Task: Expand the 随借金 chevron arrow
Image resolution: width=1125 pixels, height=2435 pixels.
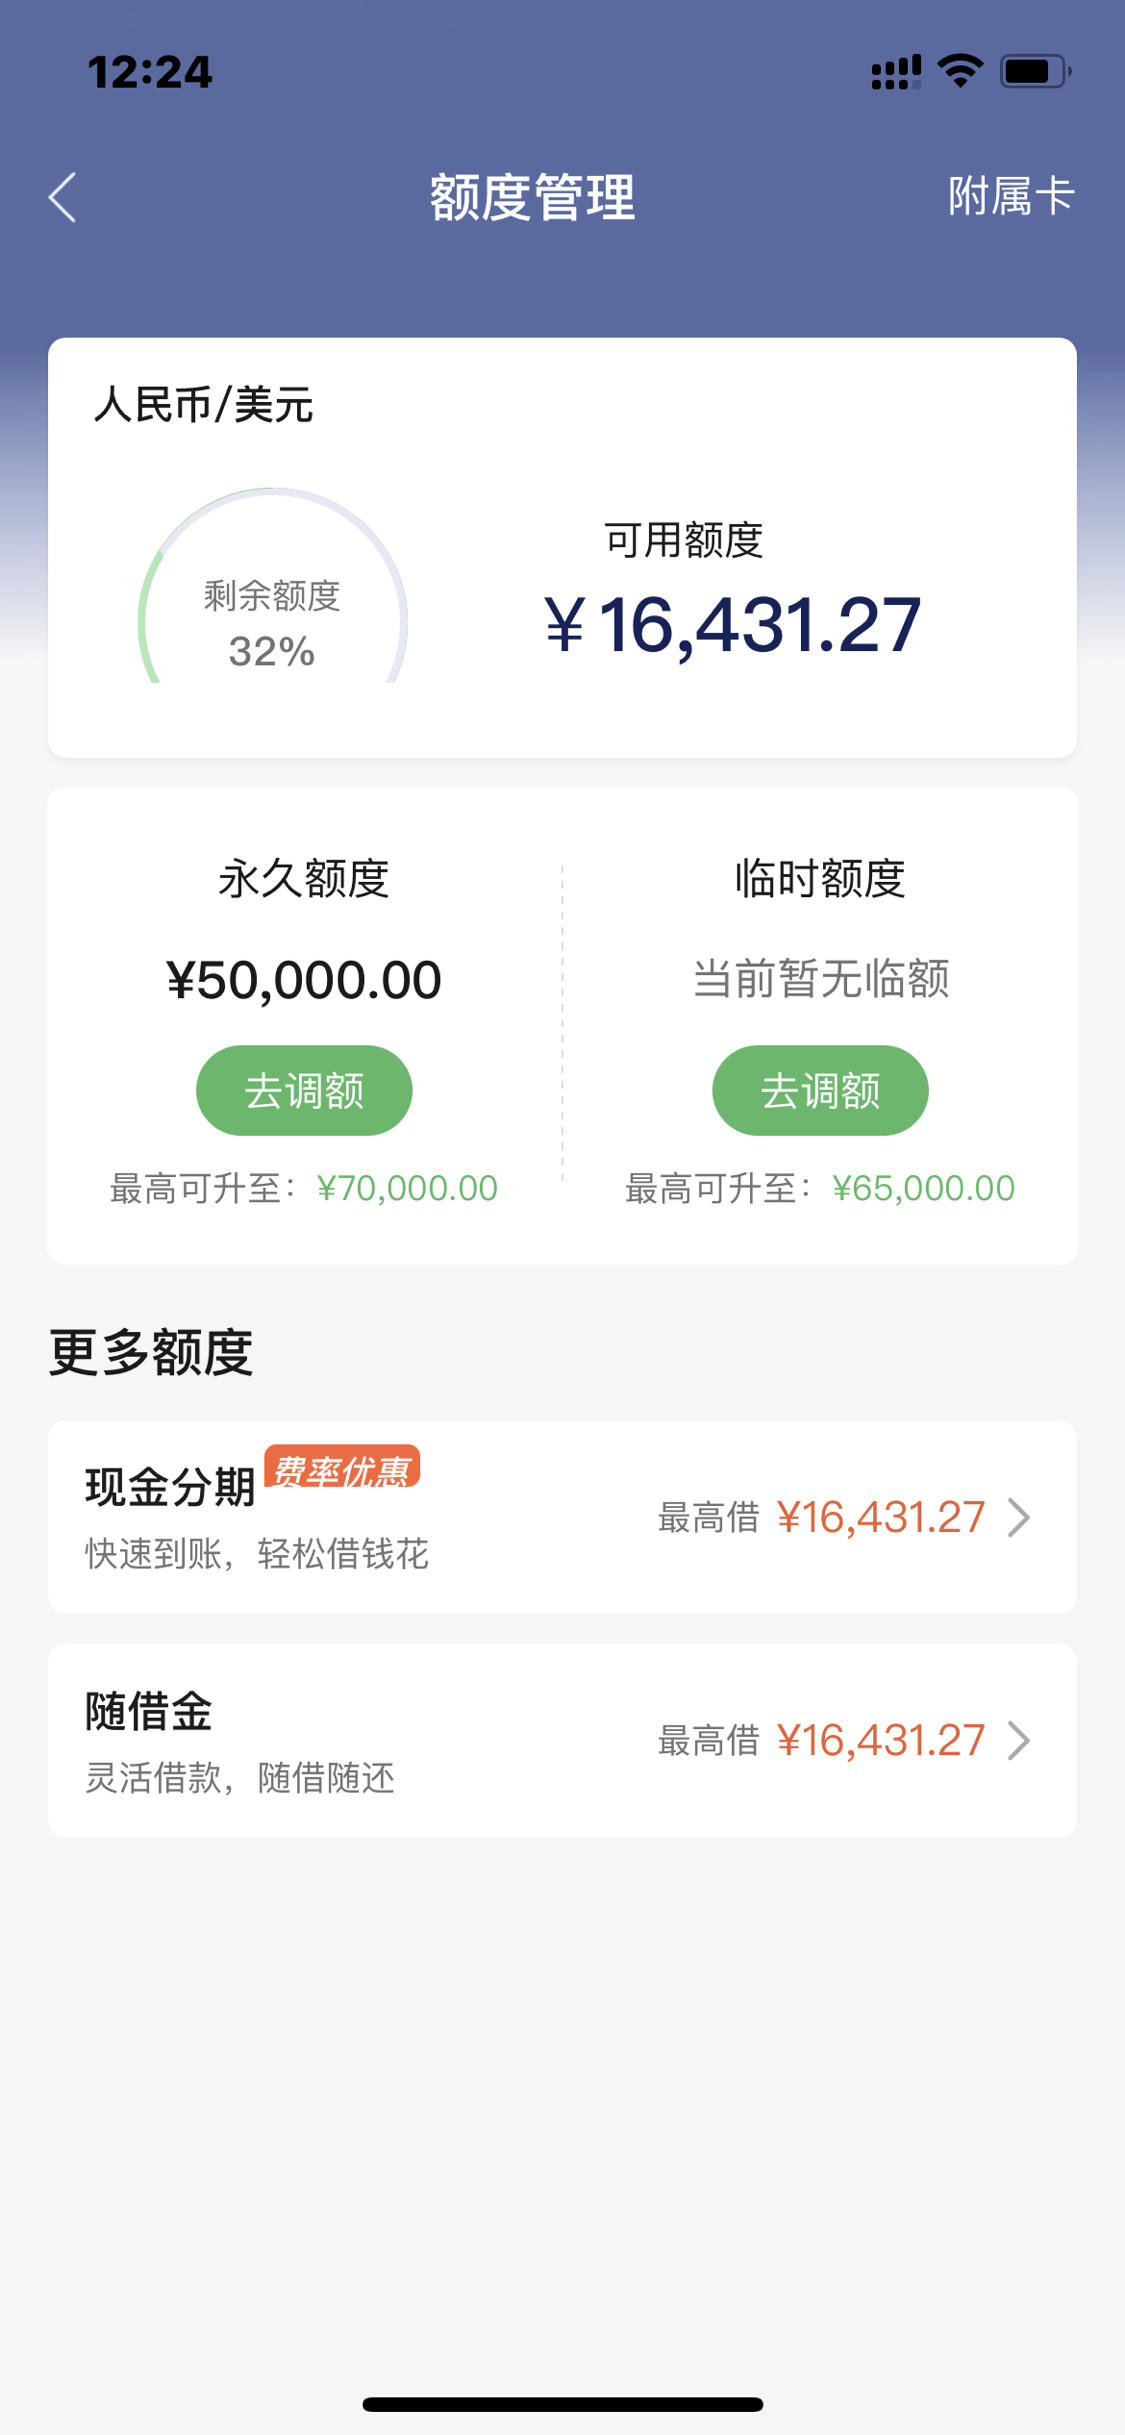Action: 1019,1740
